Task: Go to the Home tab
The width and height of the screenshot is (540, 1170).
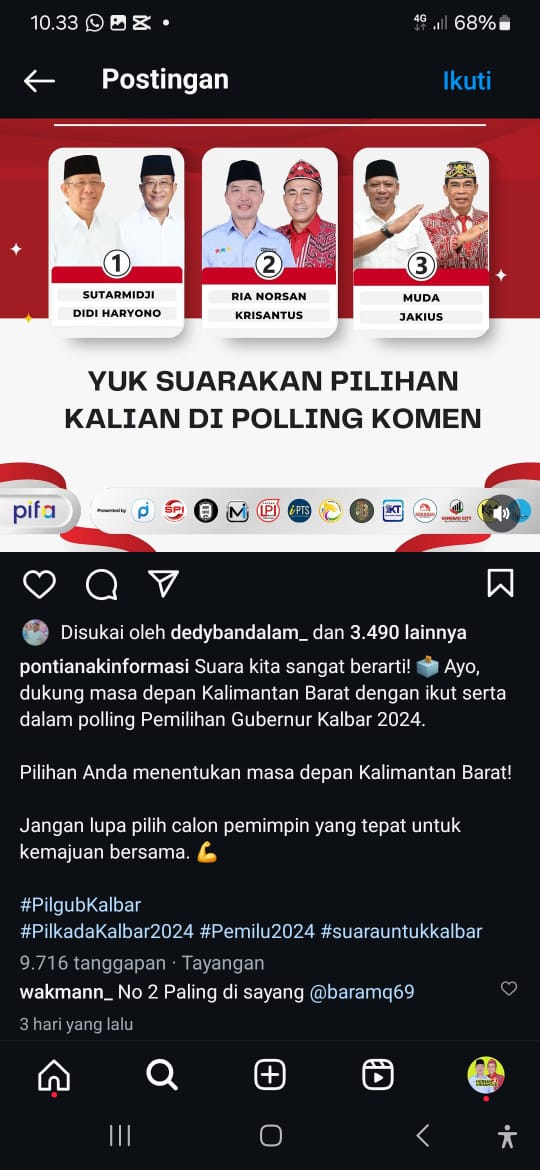Action: [54, 1075]
